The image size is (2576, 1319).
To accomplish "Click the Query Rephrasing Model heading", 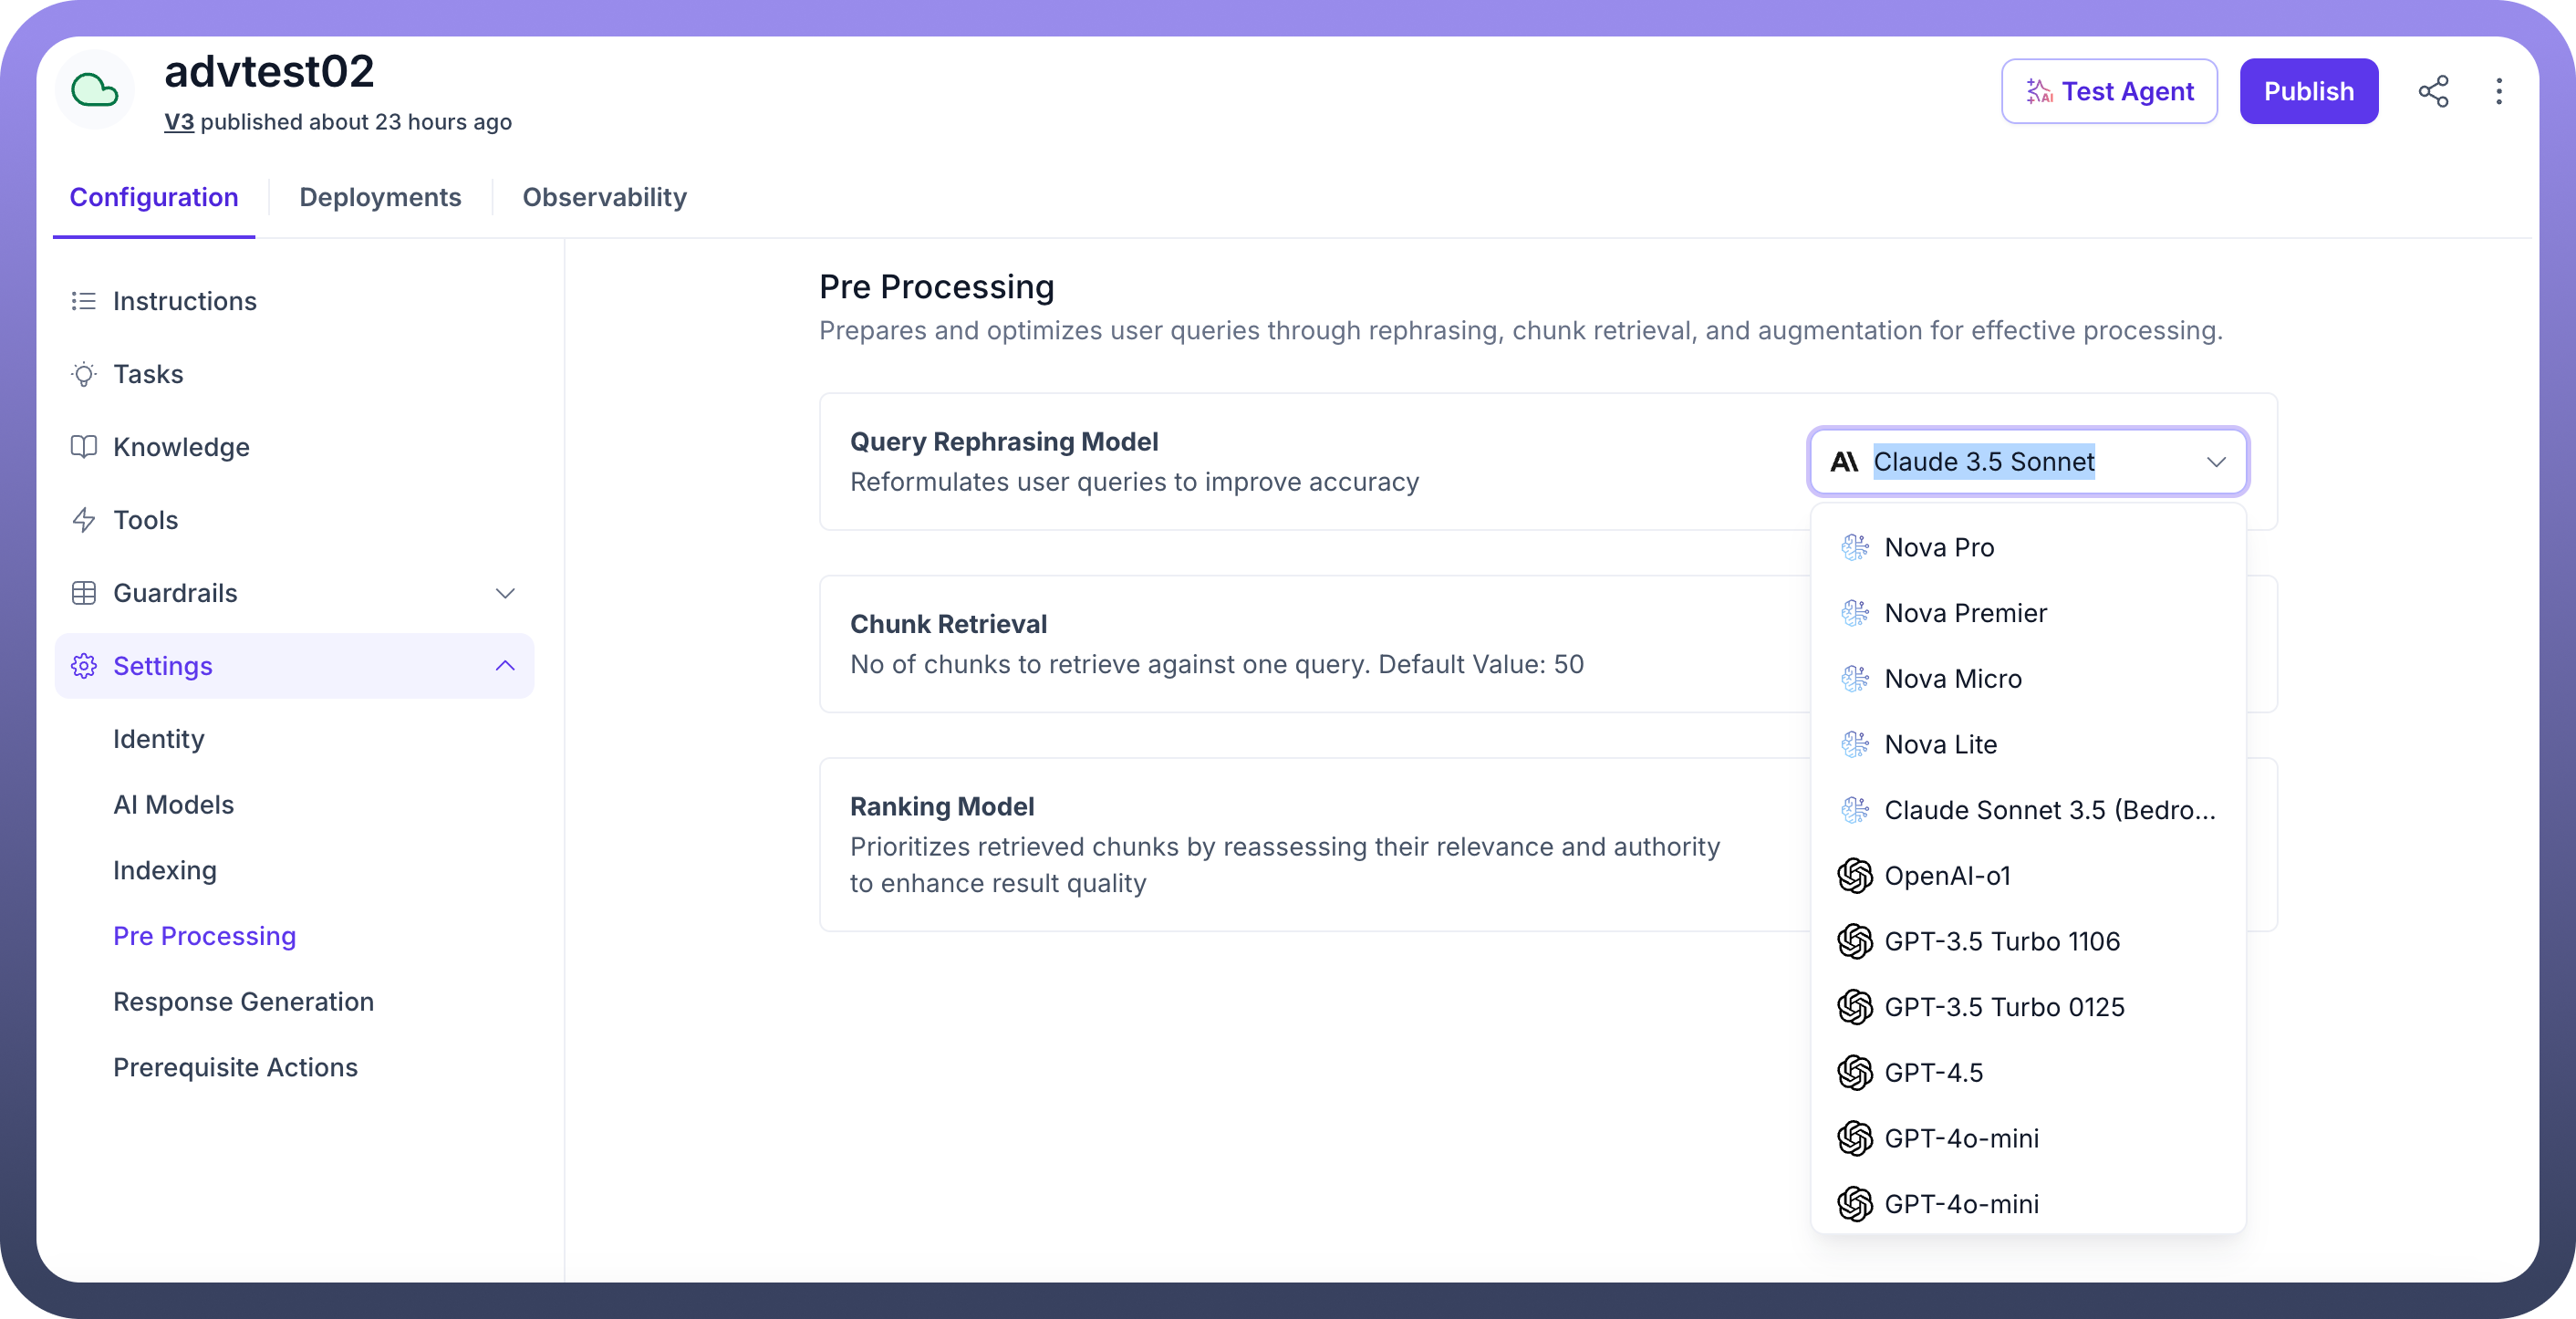I will (1004, 442).
